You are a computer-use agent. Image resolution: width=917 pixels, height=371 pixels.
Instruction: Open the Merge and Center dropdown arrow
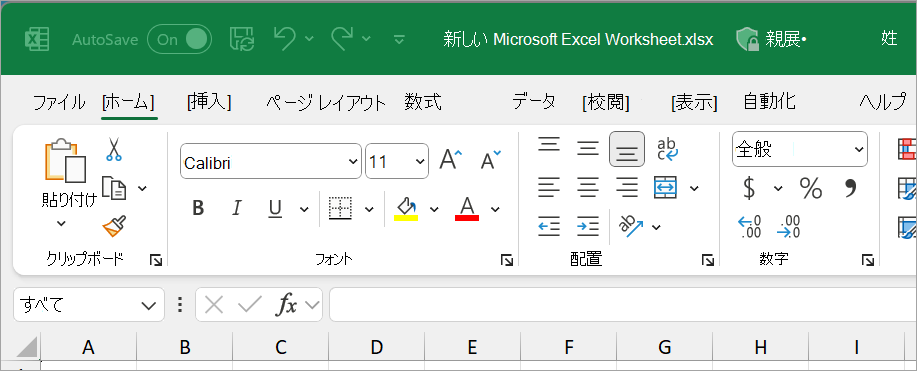pos(694,188)
